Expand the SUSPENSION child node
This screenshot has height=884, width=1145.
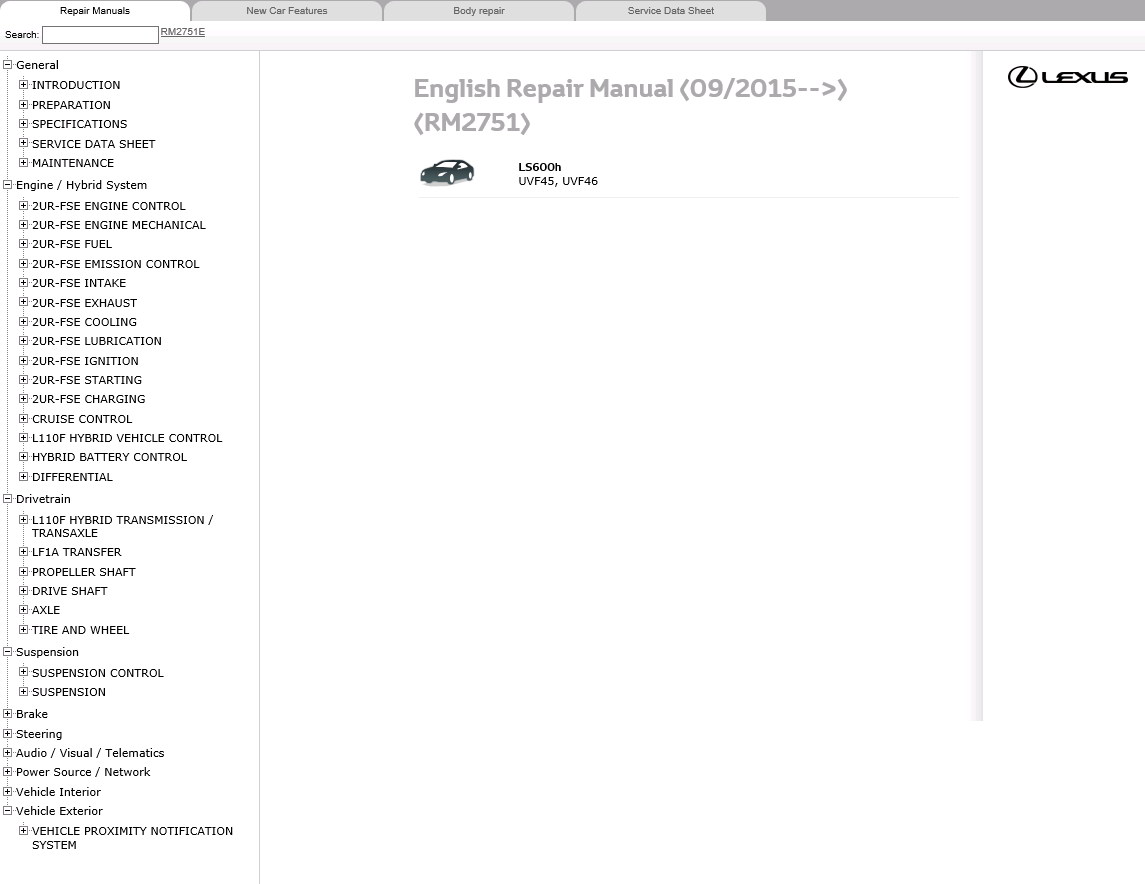(x=23, y=691)
